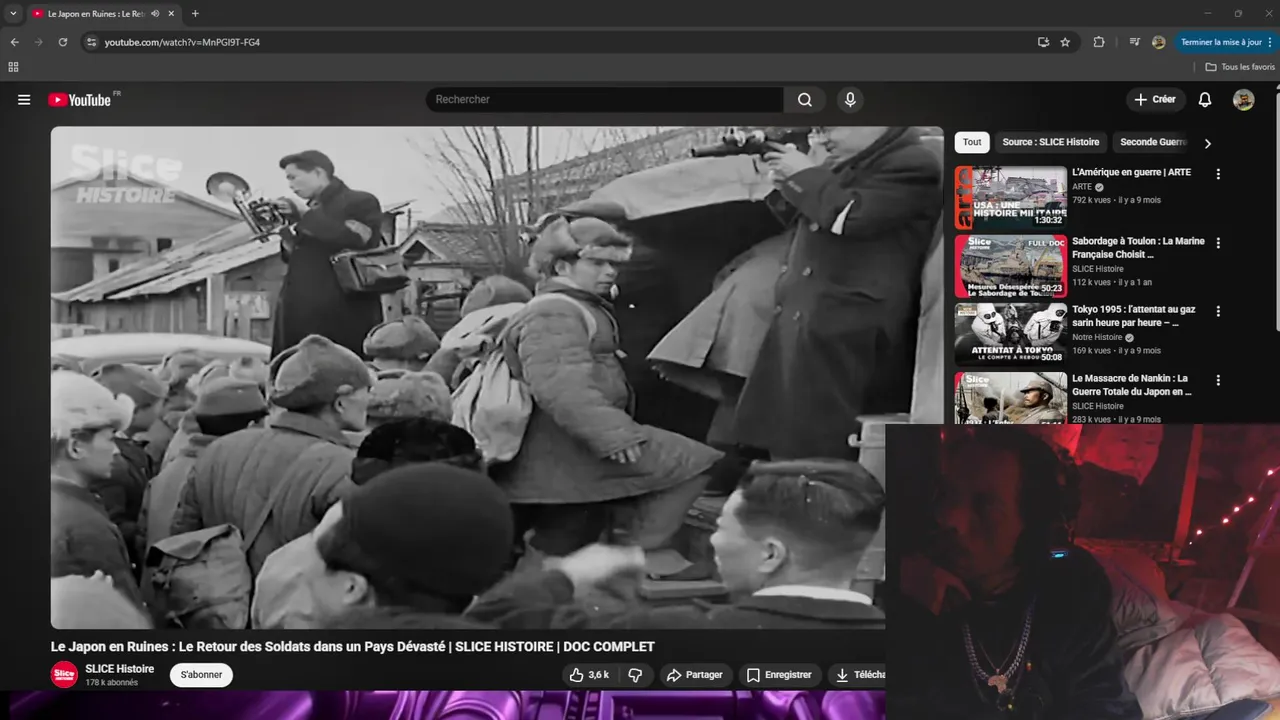Screen dimensions: 1280x720
Task: Select the Tout filter chip
Action: pyautogui.click(x=972, y=142)
